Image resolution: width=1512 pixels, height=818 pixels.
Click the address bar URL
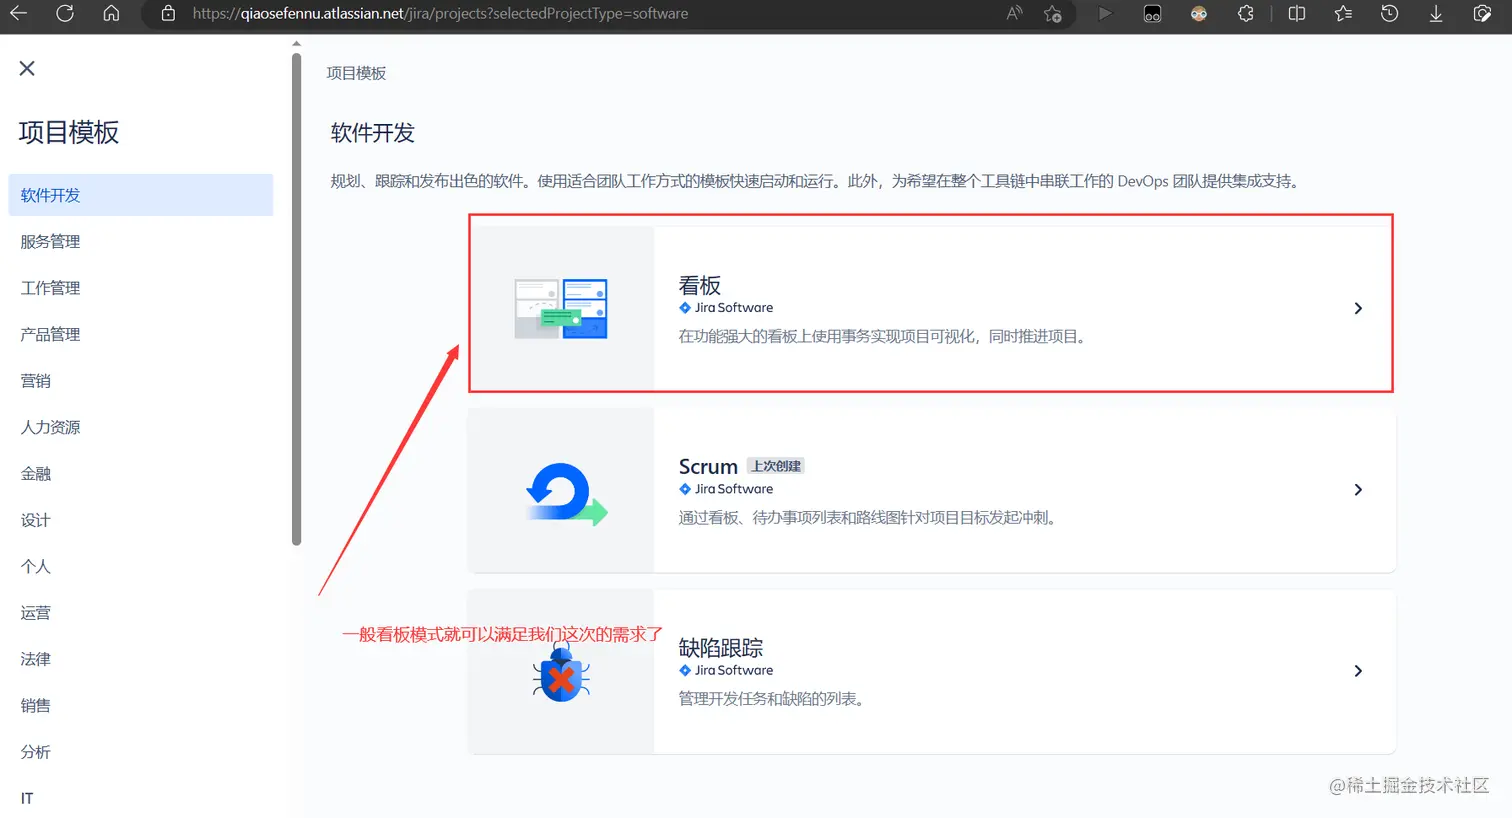click(x=440, y=14)
